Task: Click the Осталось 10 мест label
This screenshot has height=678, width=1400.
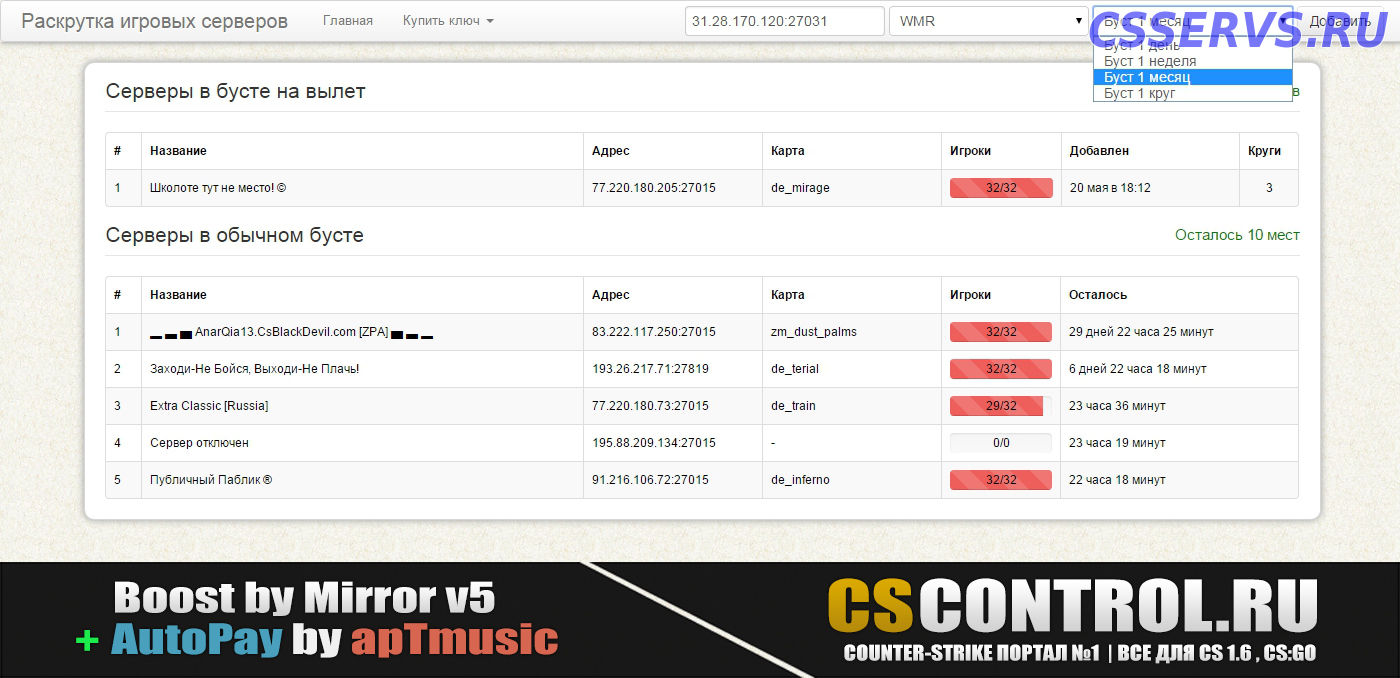Action: tap(1237, 235)
